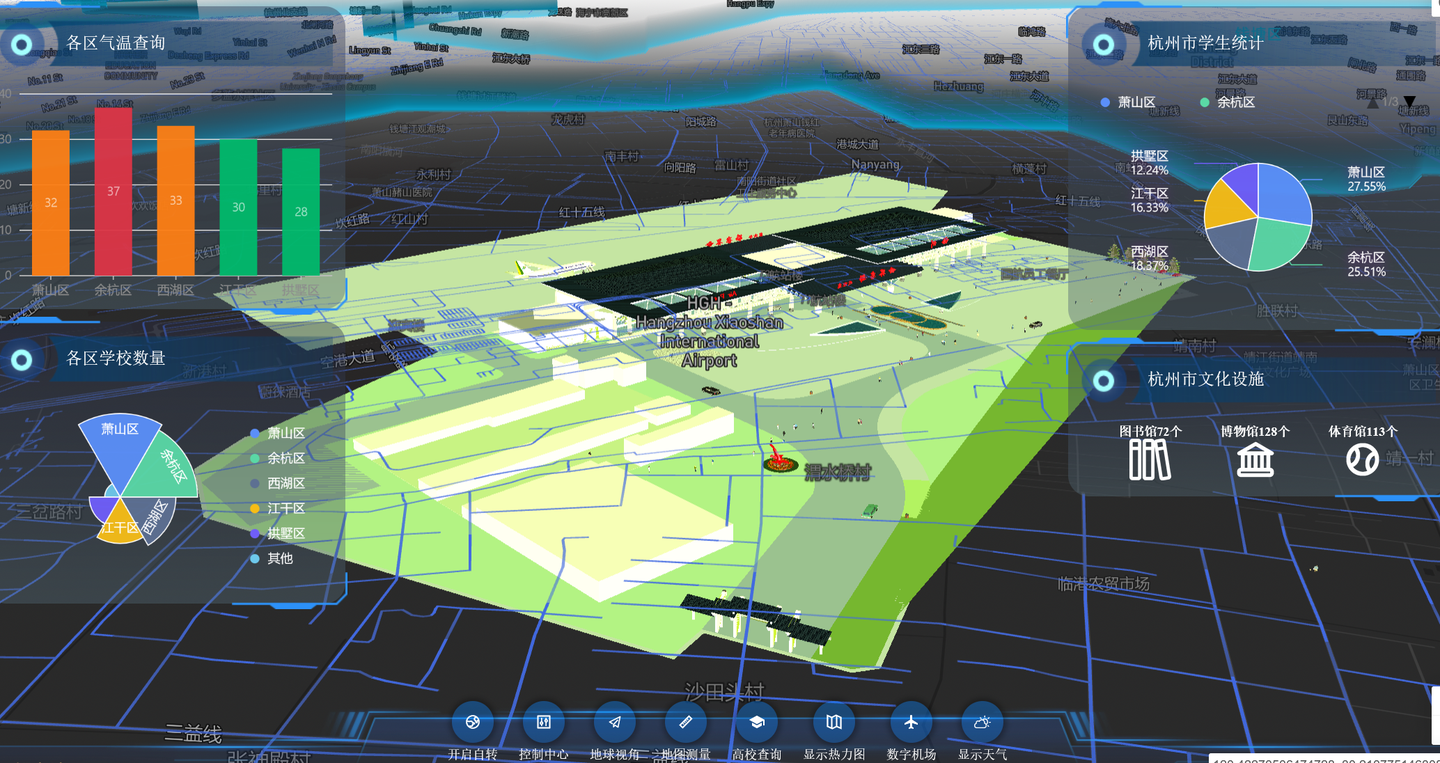Image resolution: width=1440 pixels, height=763 pixels.
Task: Click the down triangle next to 1/3 pager
Action: [x=1410, y=102]
